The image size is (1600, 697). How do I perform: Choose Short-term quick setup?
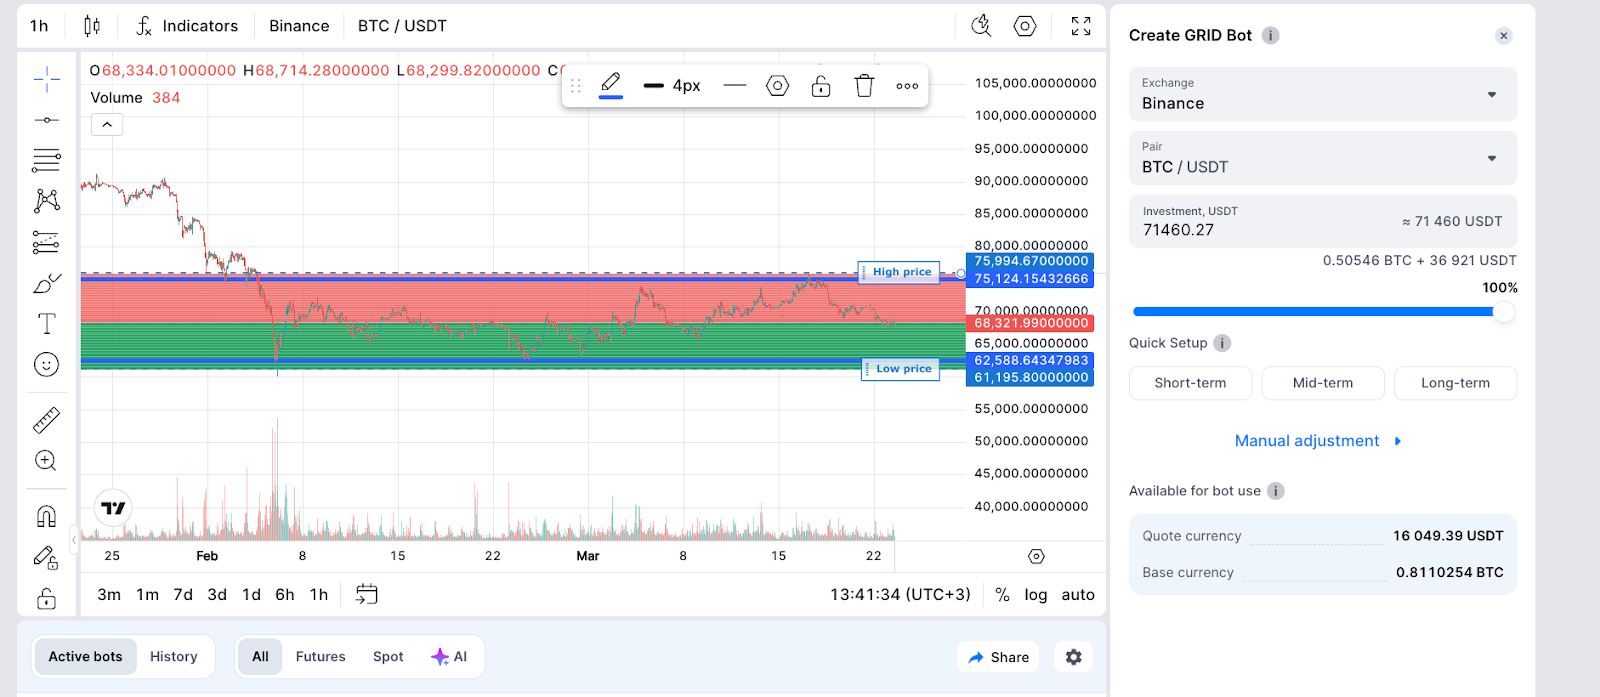coord(1190,383)
